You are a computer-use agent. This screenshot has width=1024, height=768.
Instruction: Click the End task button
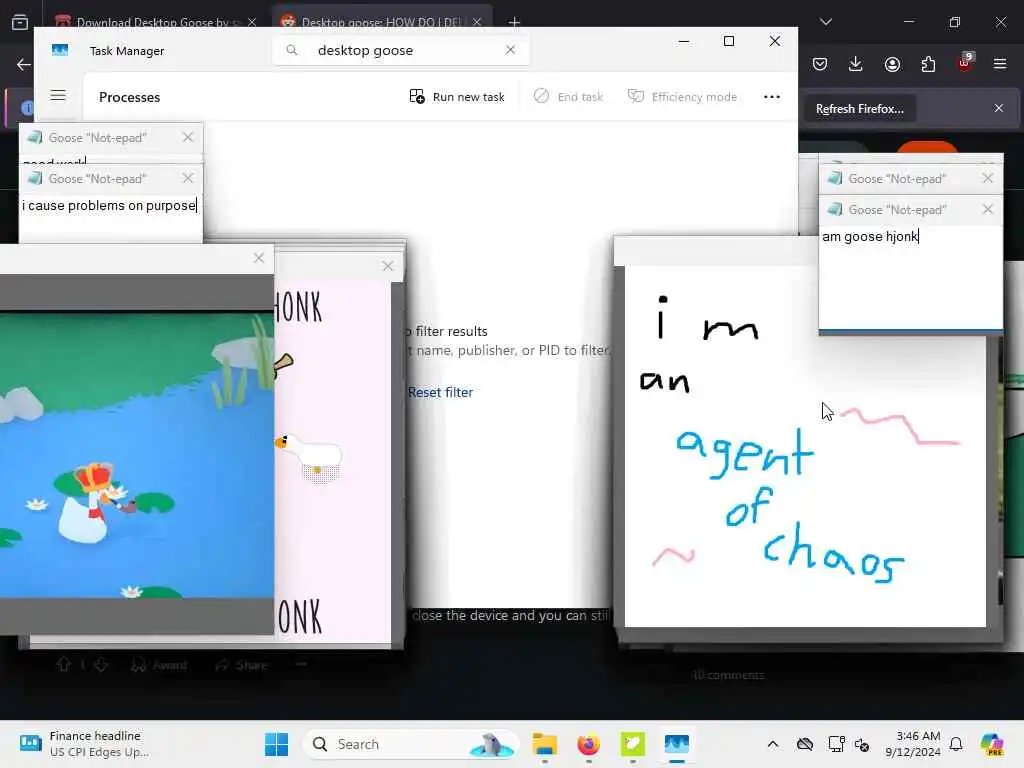pos(568,97)
